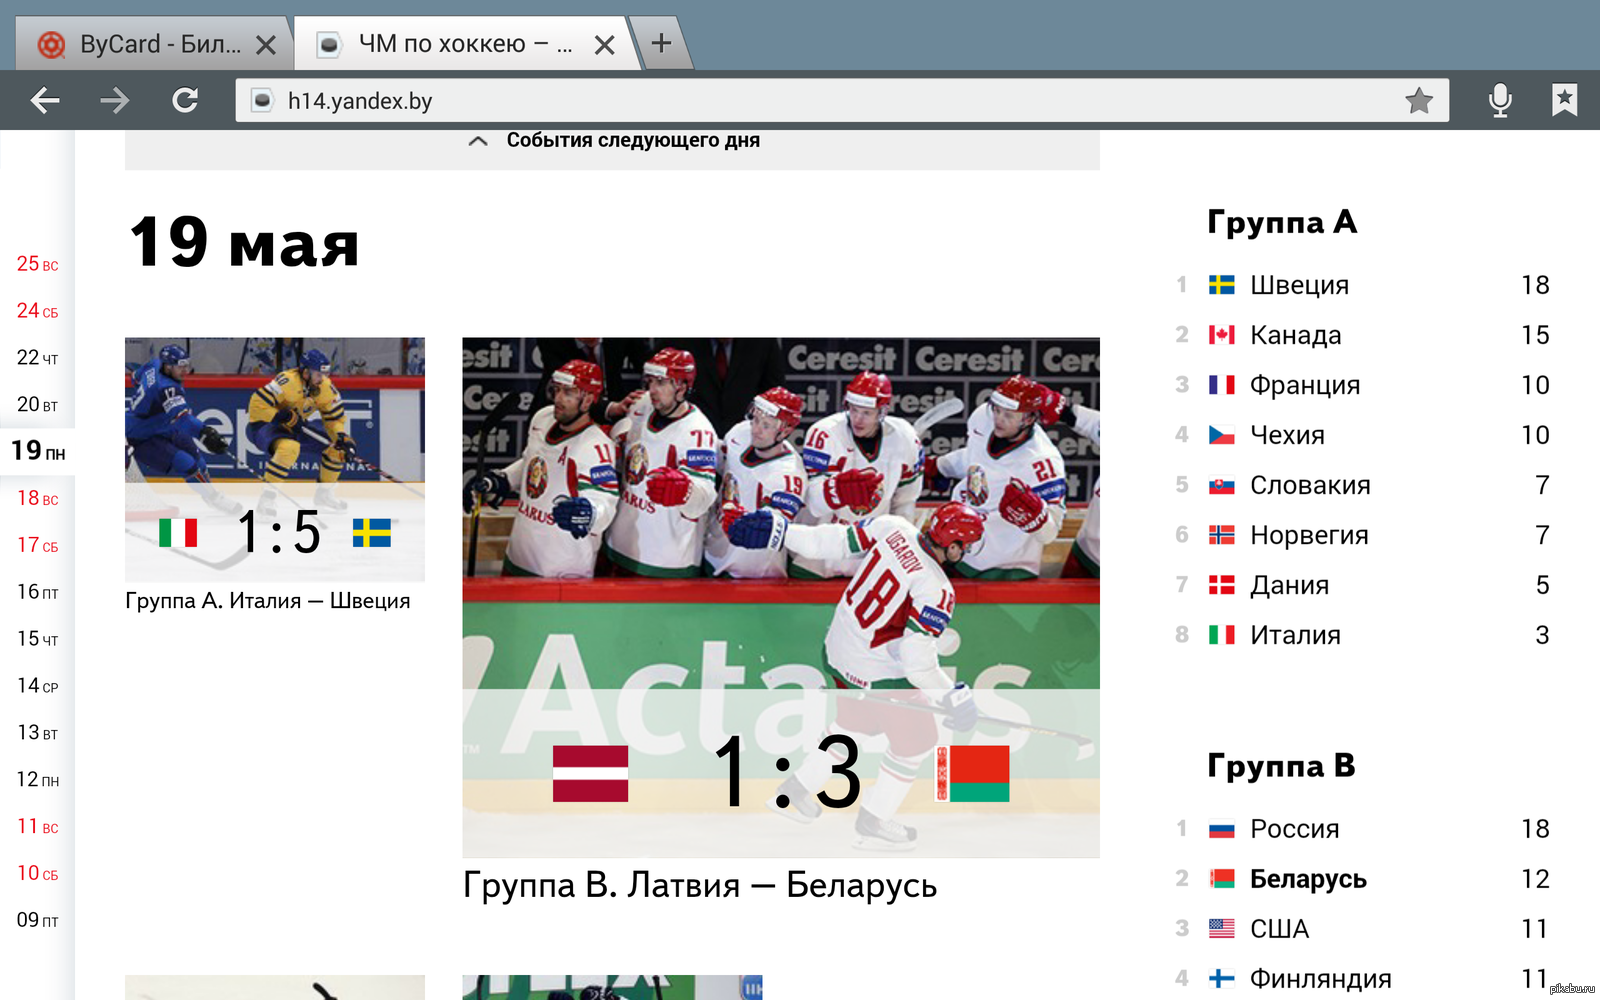Click the browser back arrow
This screenshot has height=1000, width=1600.
[45, 100]
